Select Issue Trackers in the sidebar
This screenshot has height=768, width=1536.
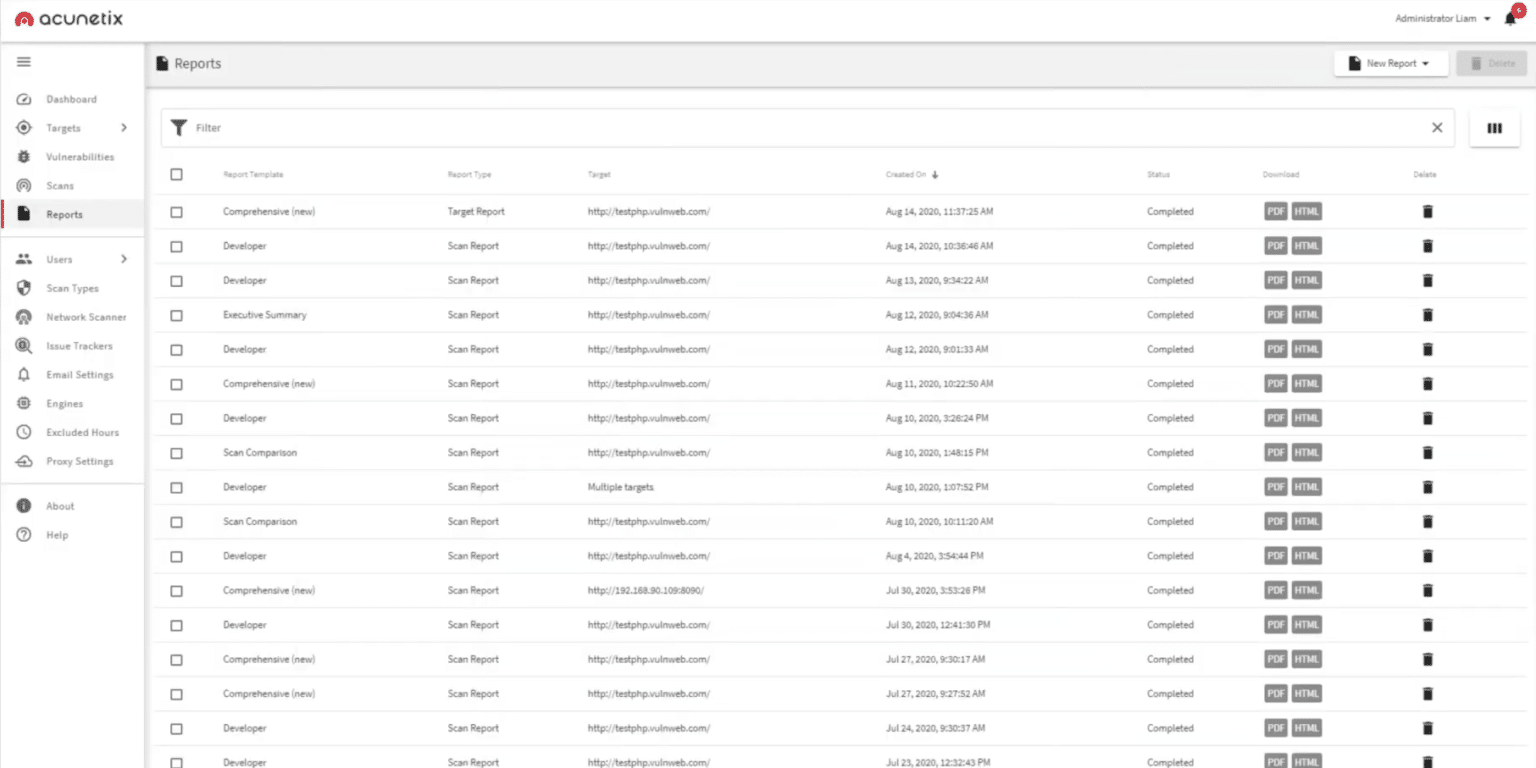tap(80, 345)
